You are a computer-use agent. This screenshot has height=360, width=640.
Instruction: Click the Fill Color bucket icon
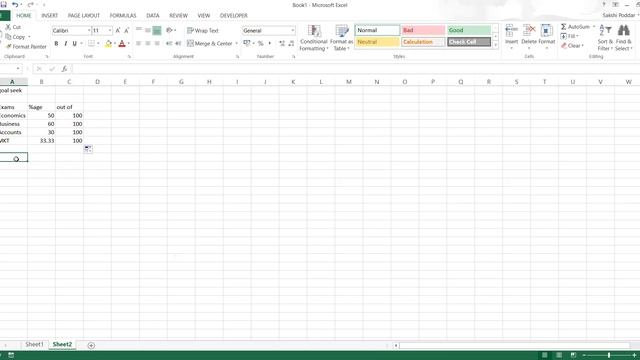pyautogui.click(x=108, y=43)
